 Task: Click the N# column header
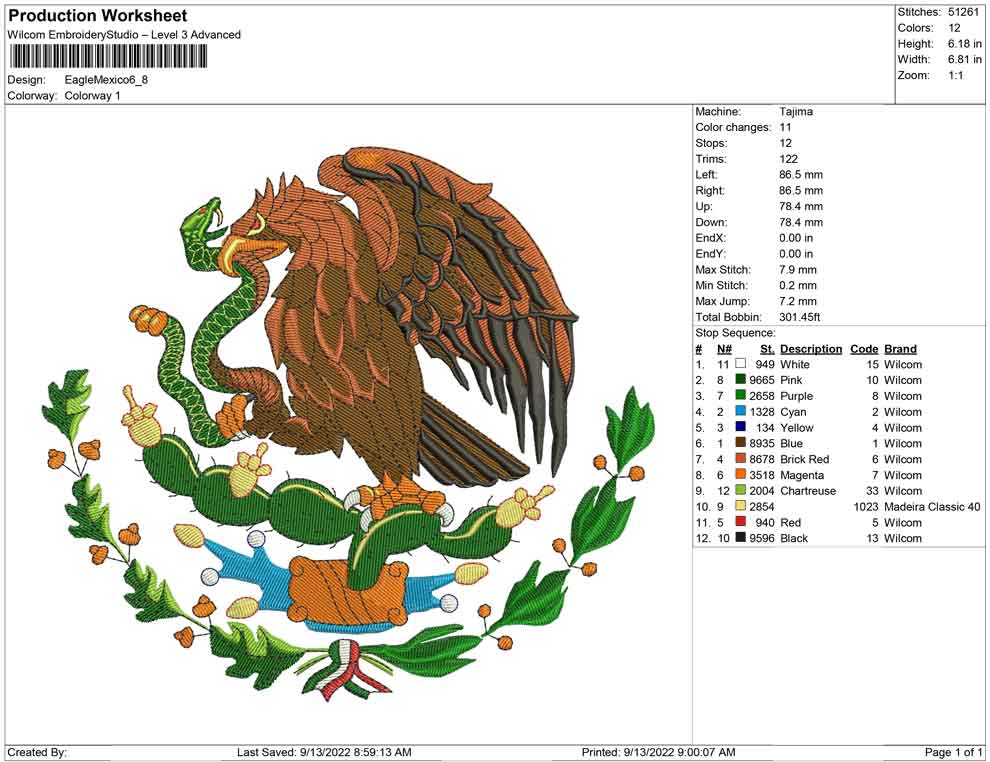724,349
